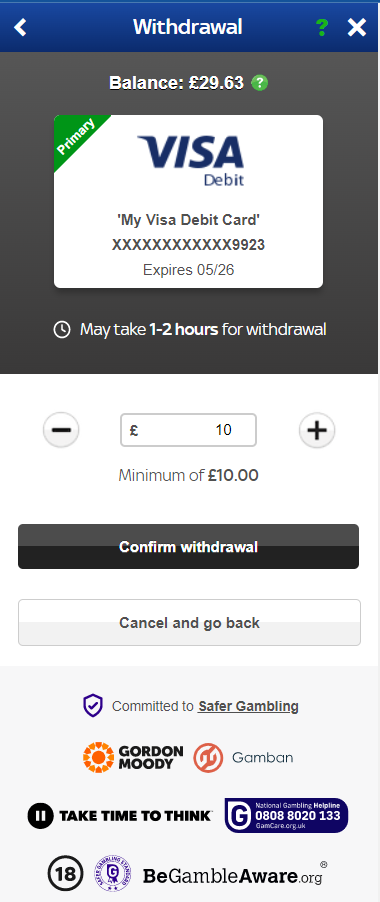The width and height of the screenshot is (380, 902).
Task: Decrease withdrawal amount with minus button
Action: coord(61,430)
